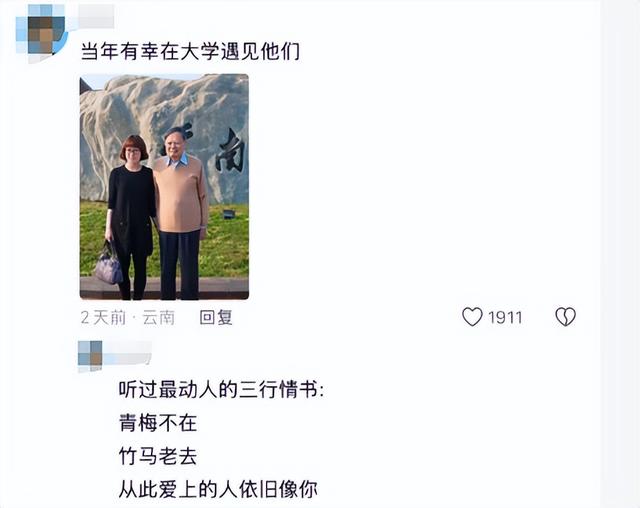The image size is (640, 508).
Task: Click the reply author's blurred username
Action: pos(127,353)
